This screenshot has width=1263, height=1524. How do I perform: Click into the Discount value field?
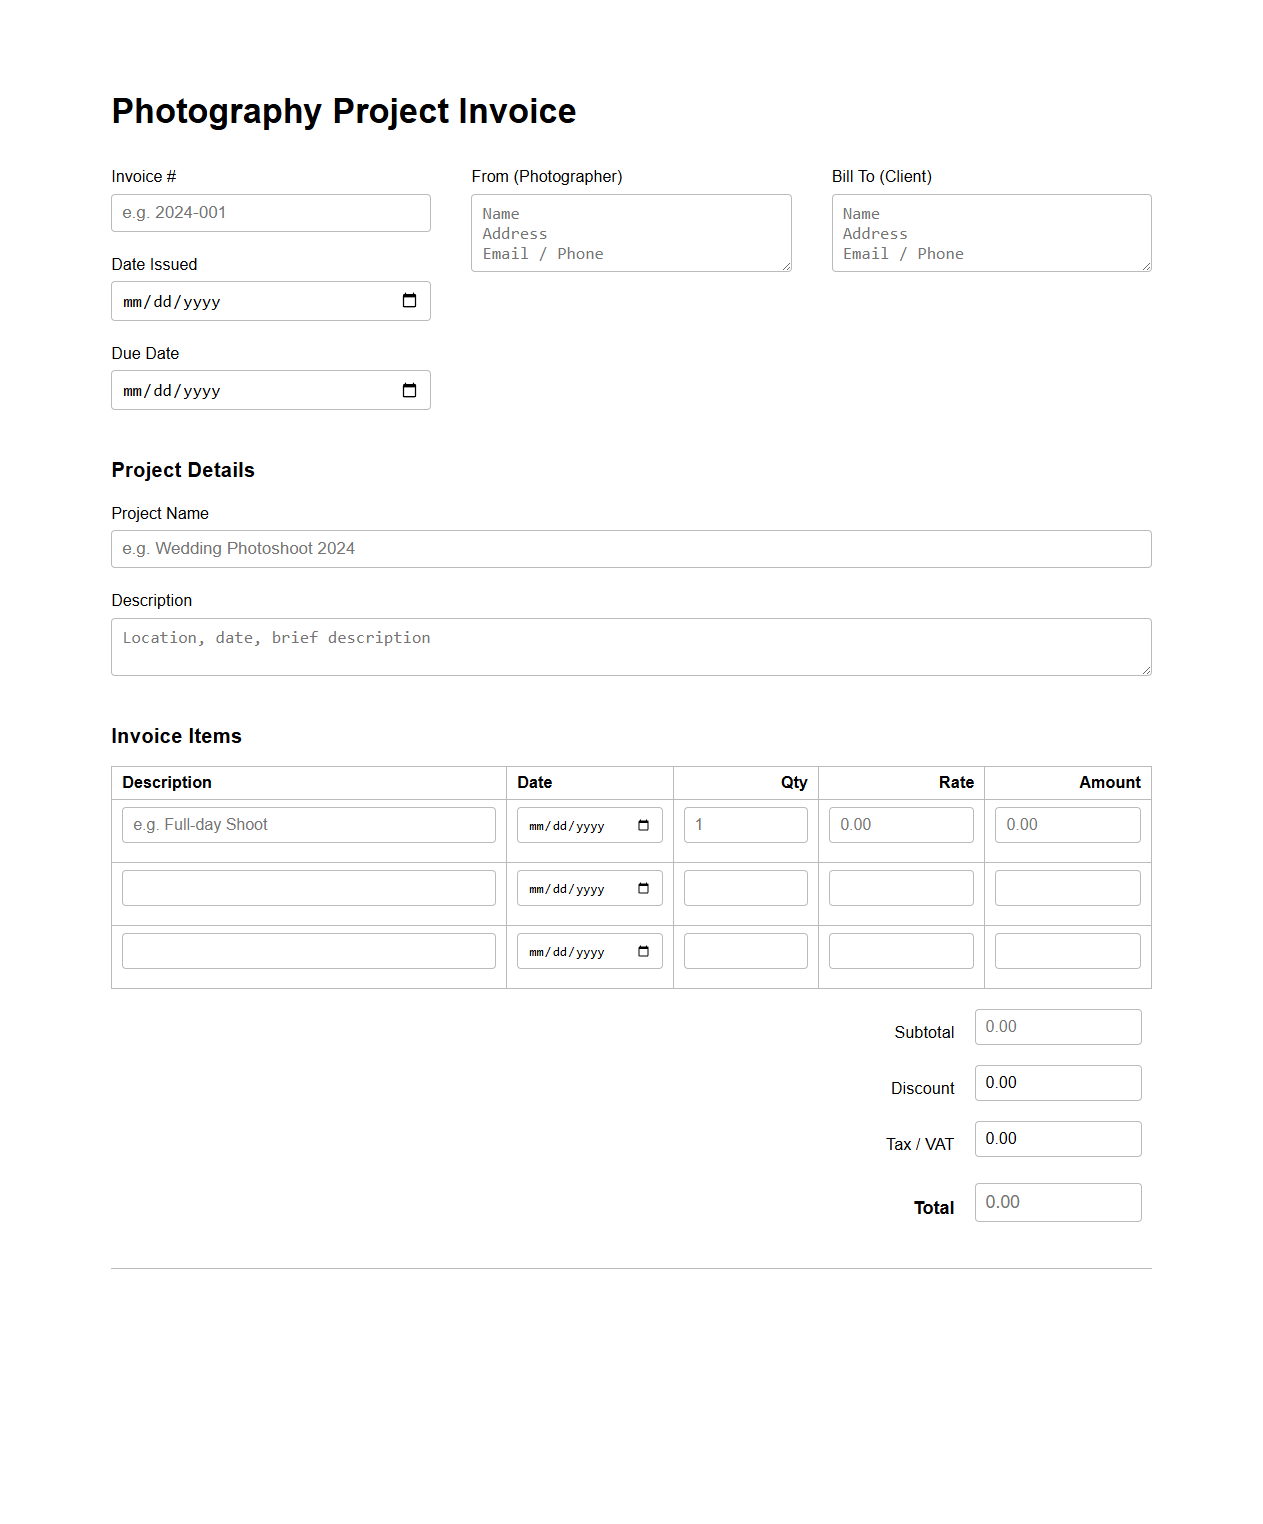click(1057, 1082)
